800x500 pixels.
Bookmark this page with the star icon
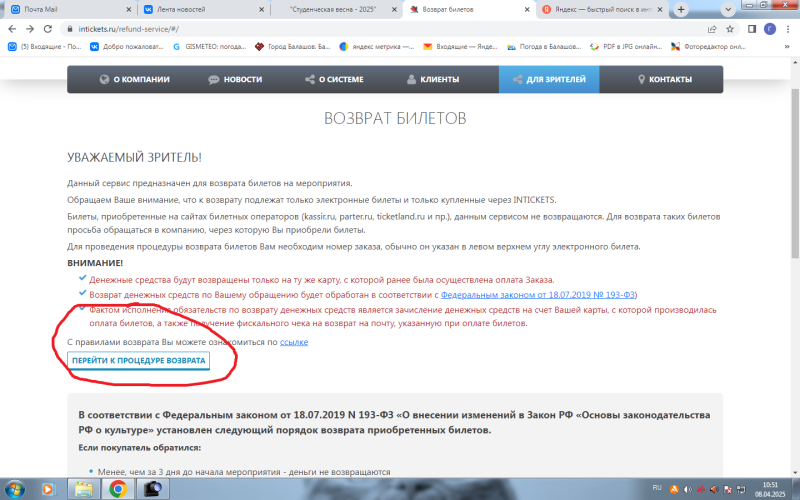point(730,29)
